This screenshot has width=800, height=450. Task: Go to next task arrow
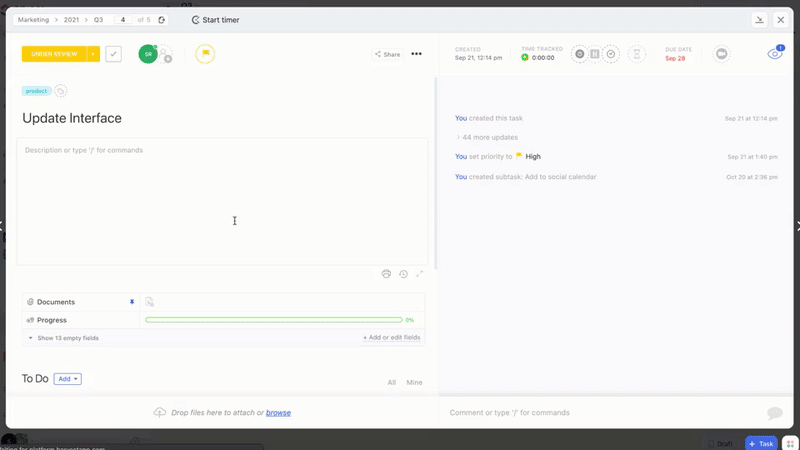click(797, 225)
